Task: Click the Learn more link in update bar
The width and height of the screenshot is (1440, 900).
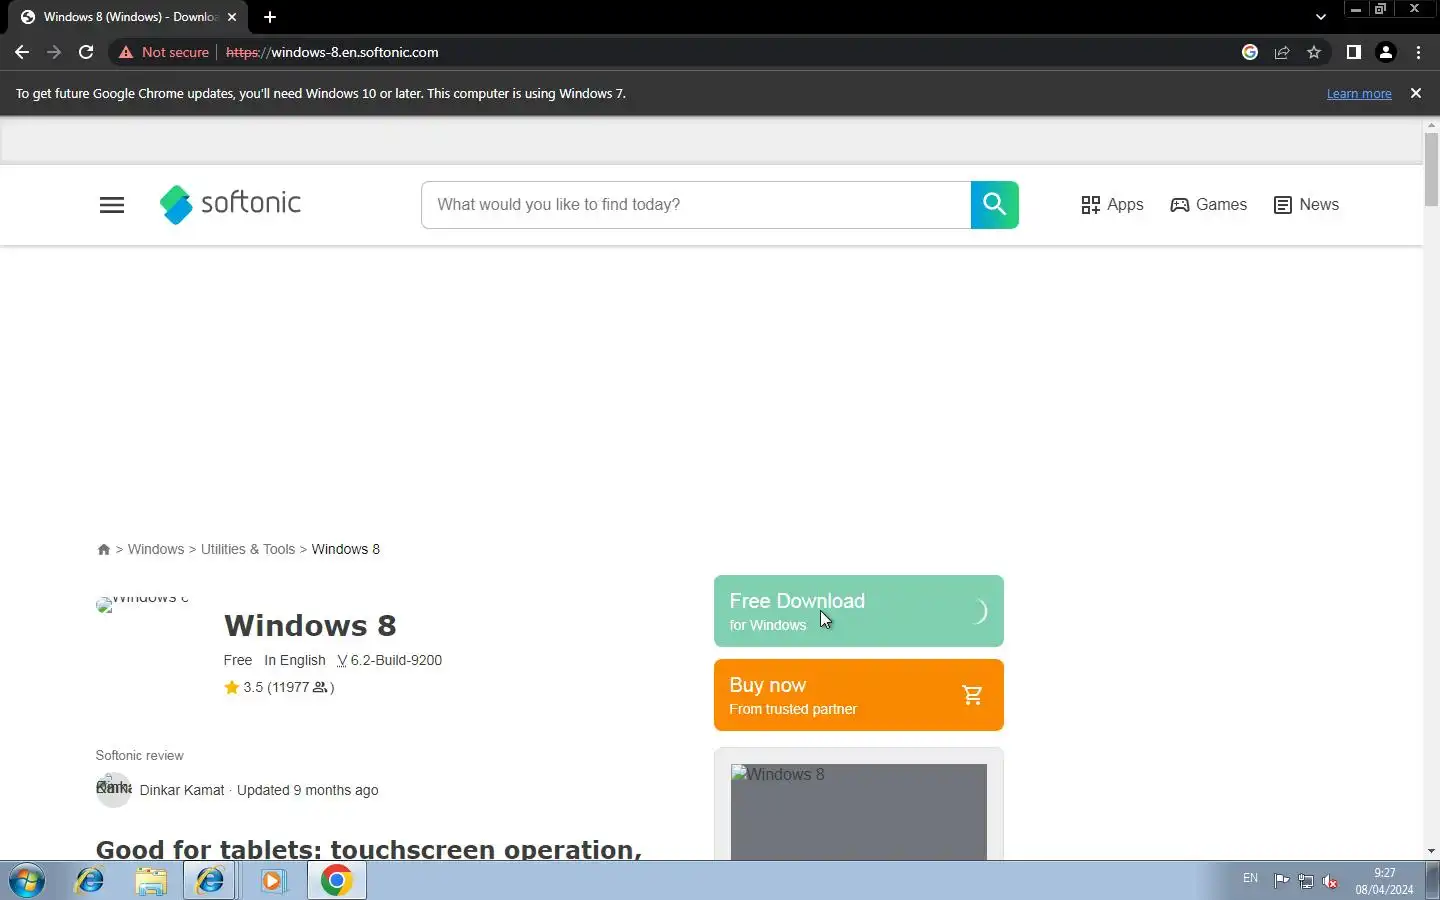Action: (1359, 94)
